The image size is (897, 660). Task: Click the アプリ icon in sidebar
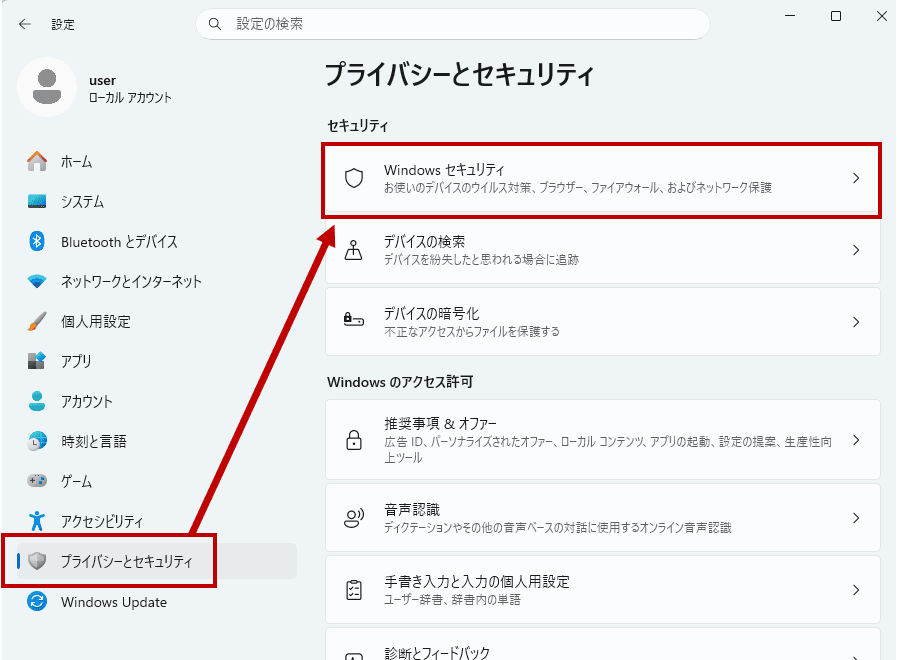[37, 361]
